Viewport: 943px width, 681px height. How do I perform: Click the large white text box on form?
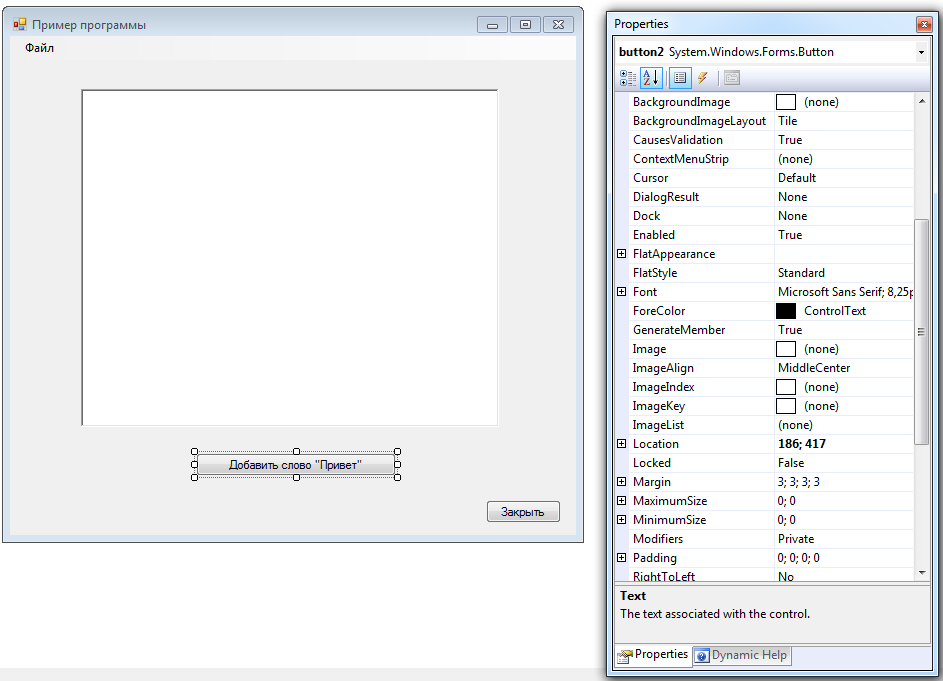pos(290,258)
